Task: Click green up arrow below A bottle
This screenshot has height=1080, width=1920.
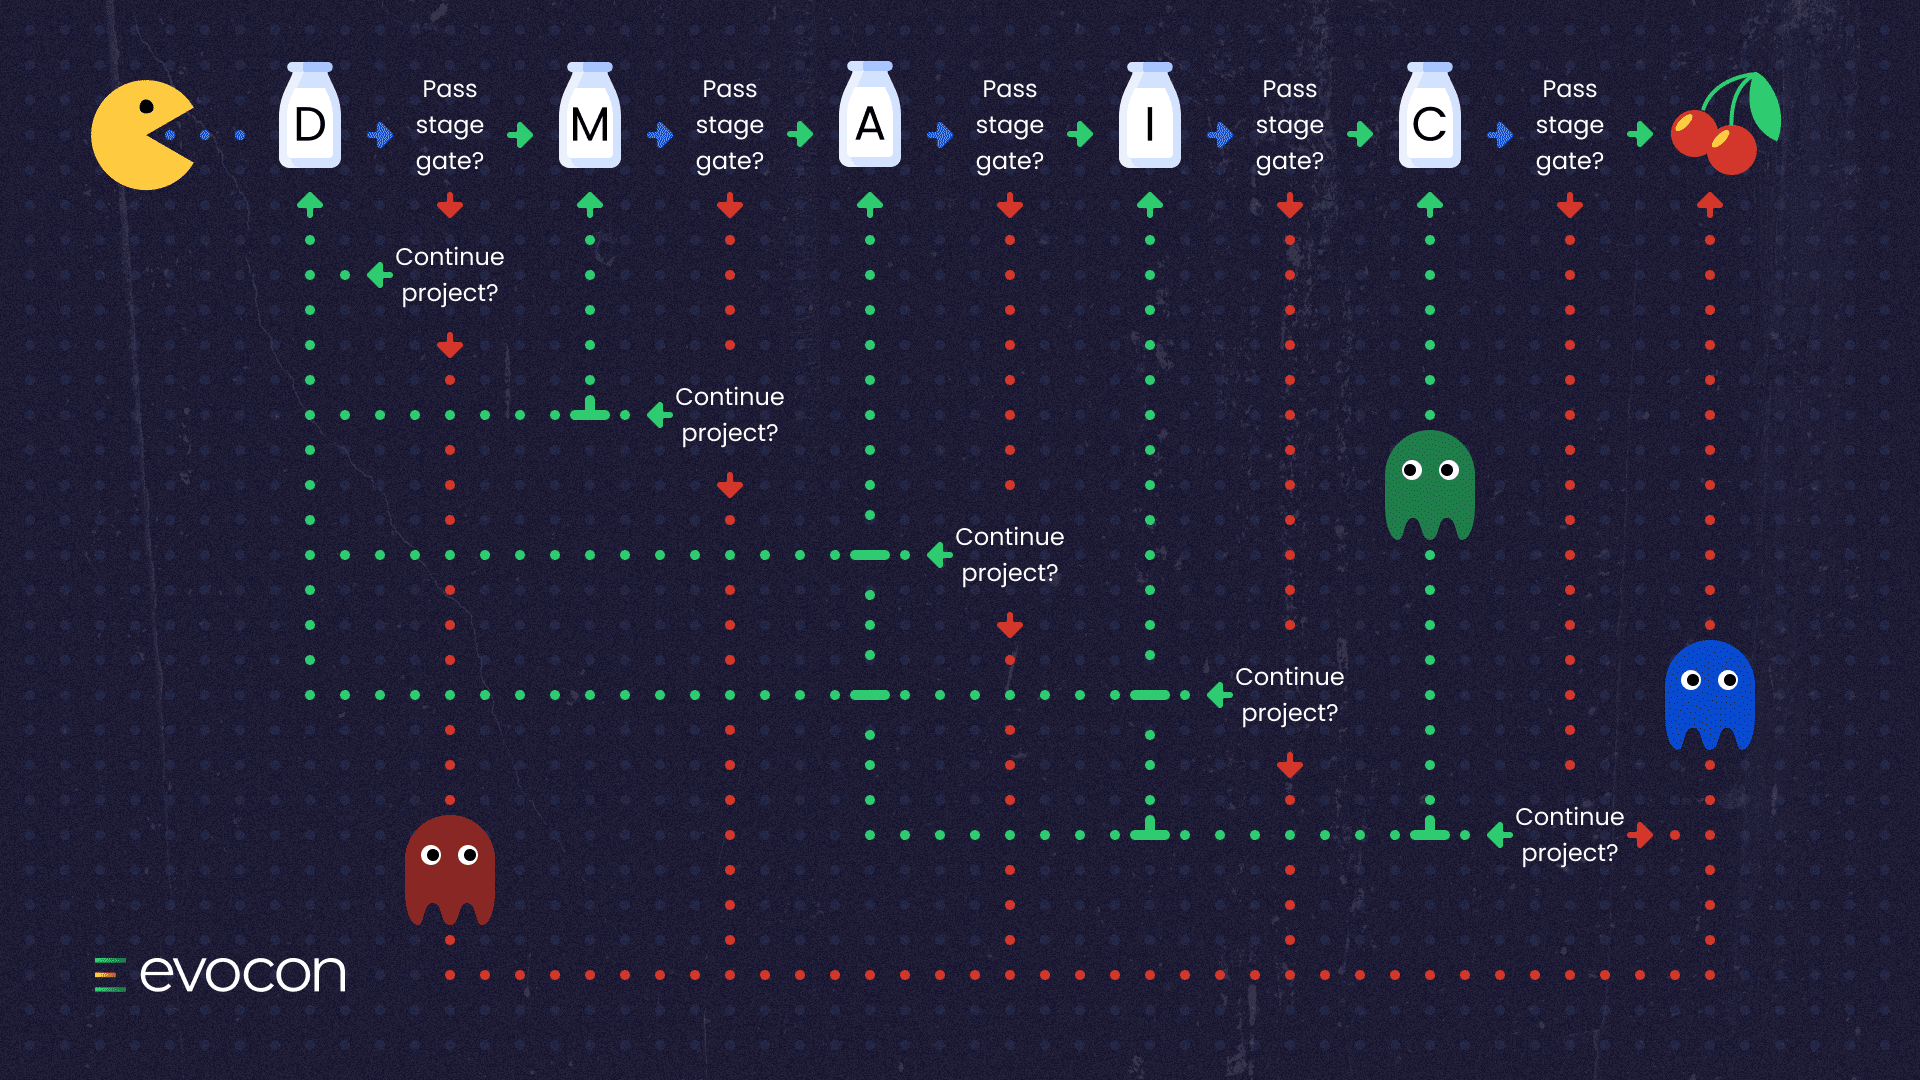Action: point(870,205)
